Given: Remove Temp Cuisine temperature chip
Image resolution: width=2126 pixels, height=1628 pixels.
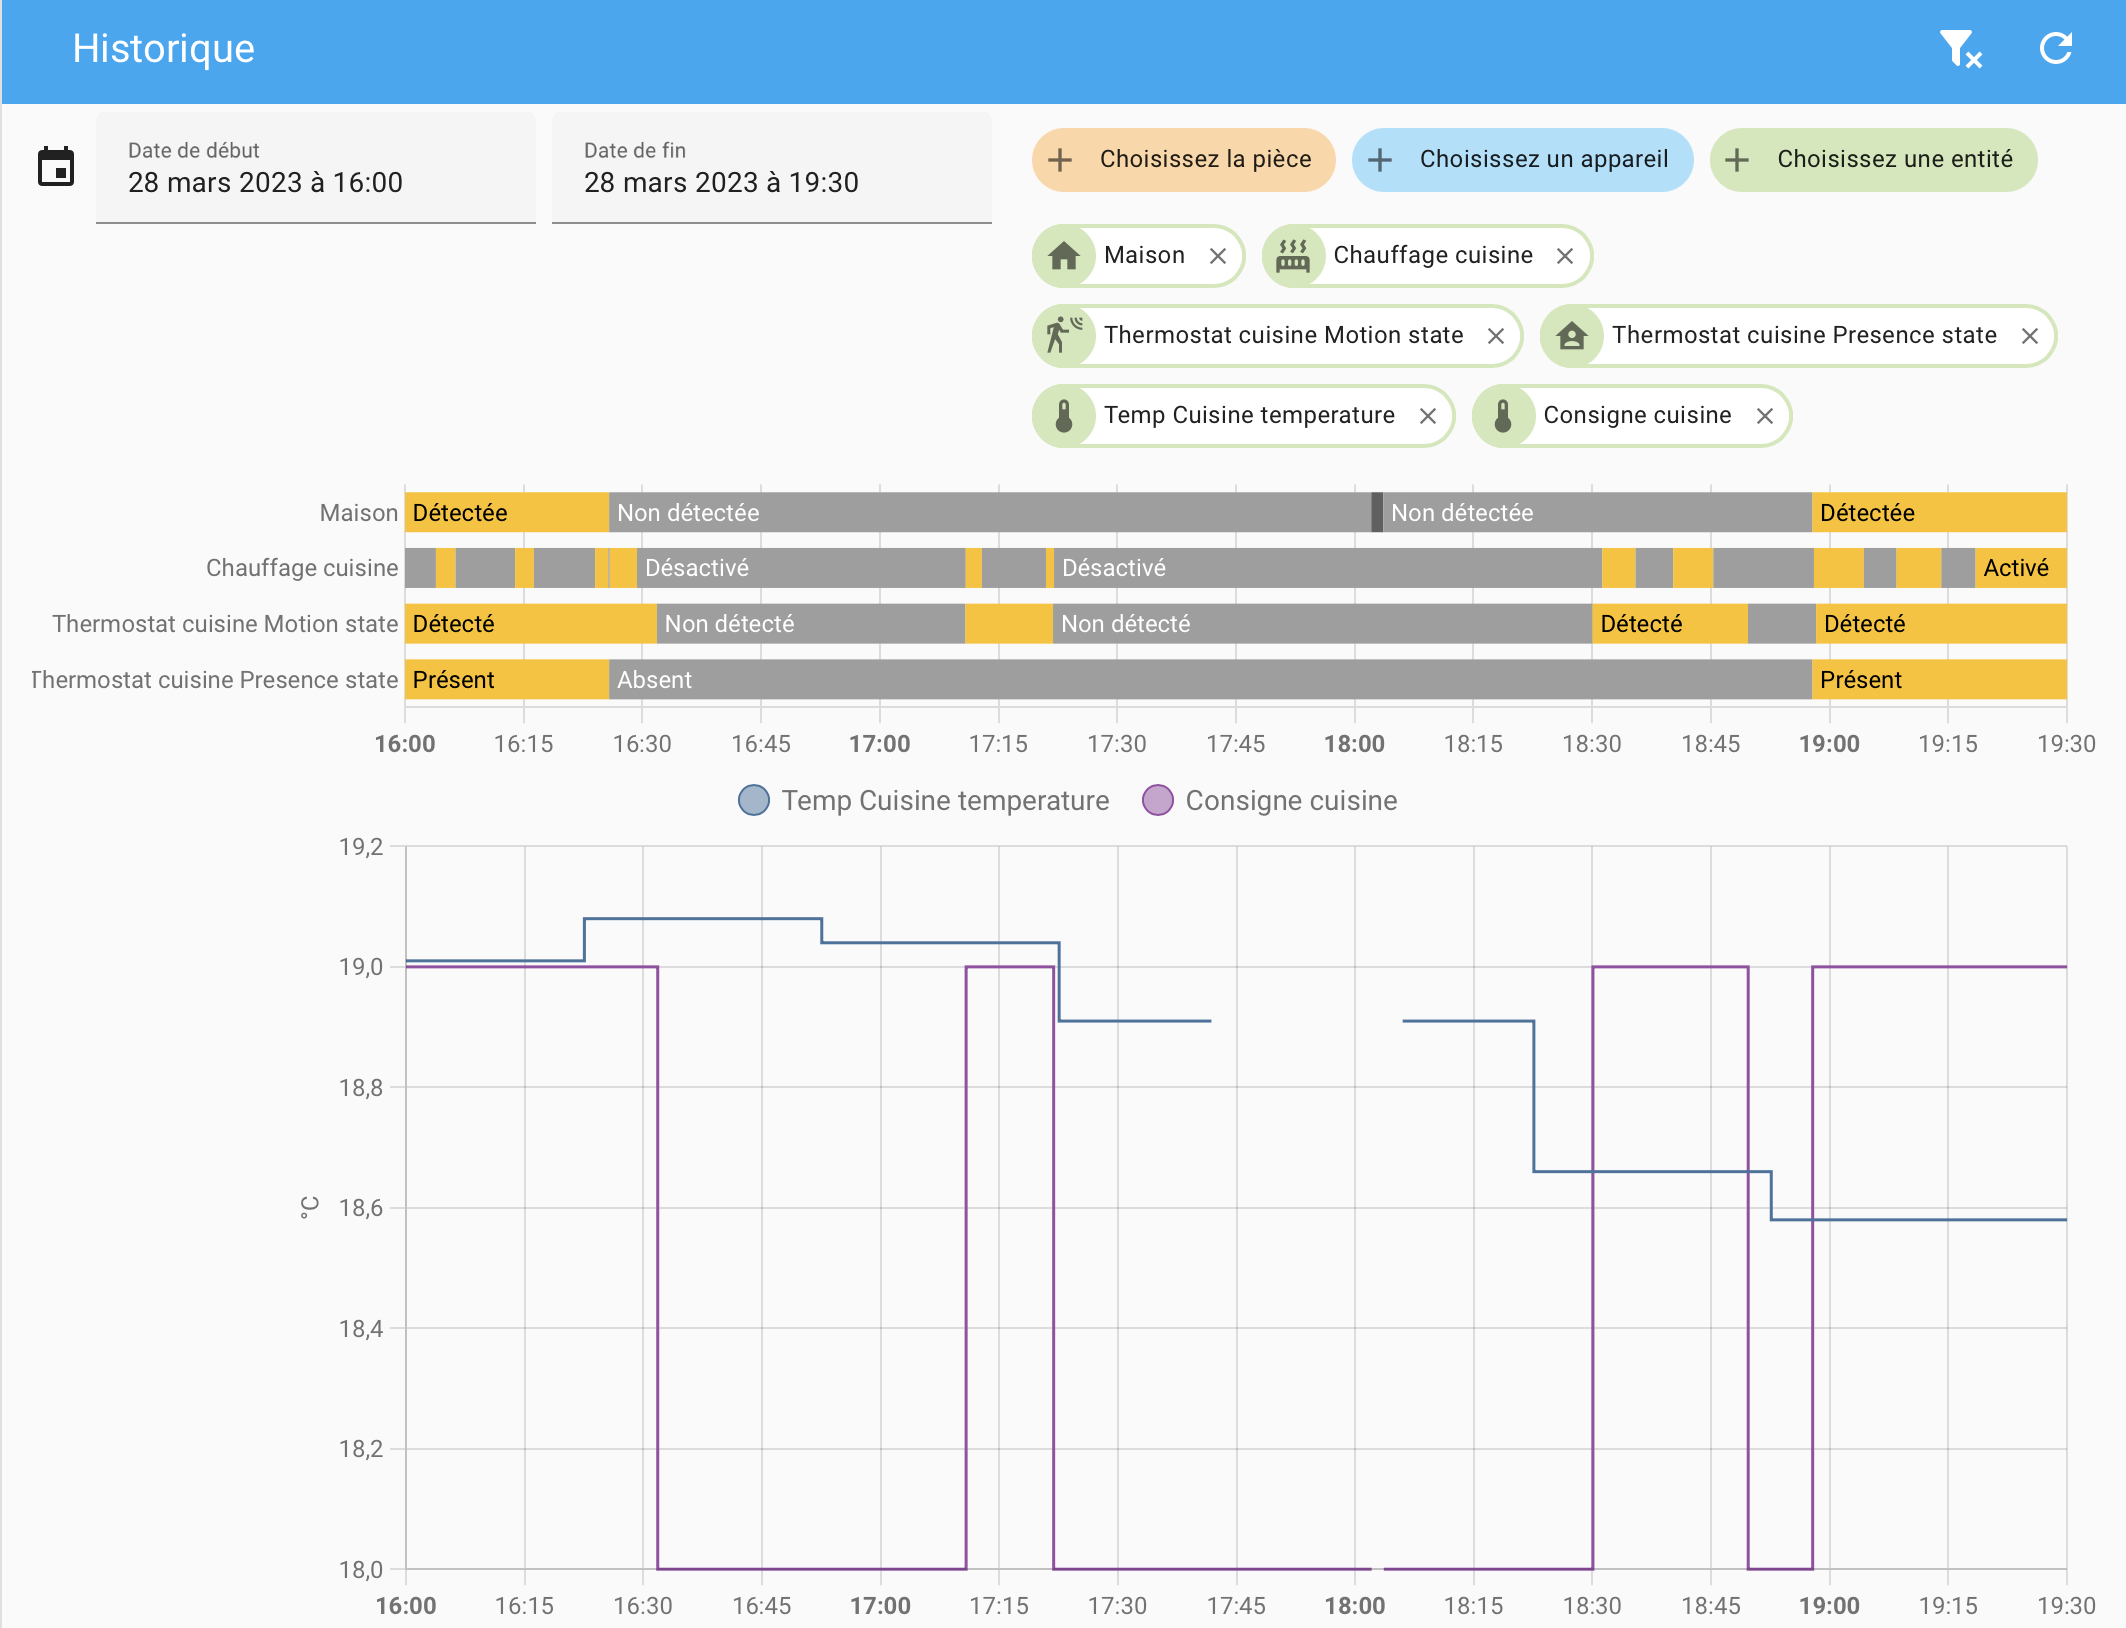Looking at the screenshot, I should [1427, 416].
